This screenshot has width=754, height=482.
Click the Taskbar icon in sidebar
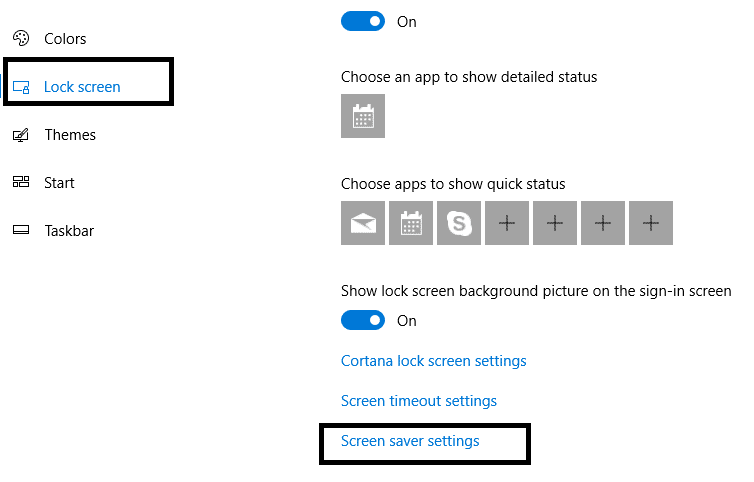(20, 231)
